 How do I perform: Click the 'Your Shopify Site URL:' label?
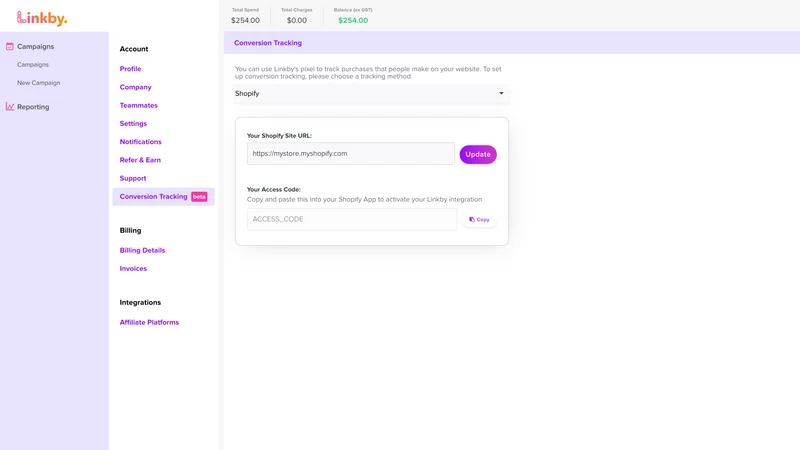pos(279,136)
